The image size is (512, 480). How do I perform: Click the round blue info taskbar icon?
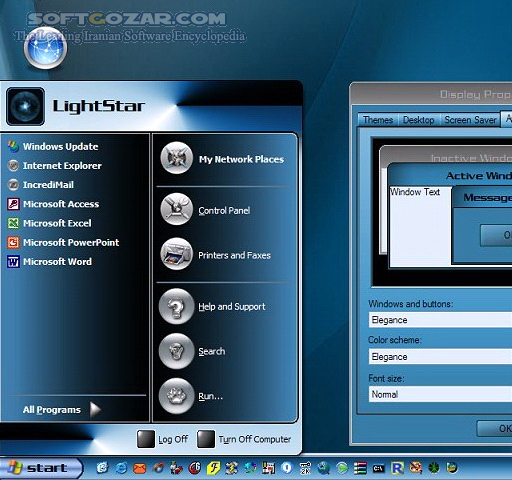tap(287, 468)
